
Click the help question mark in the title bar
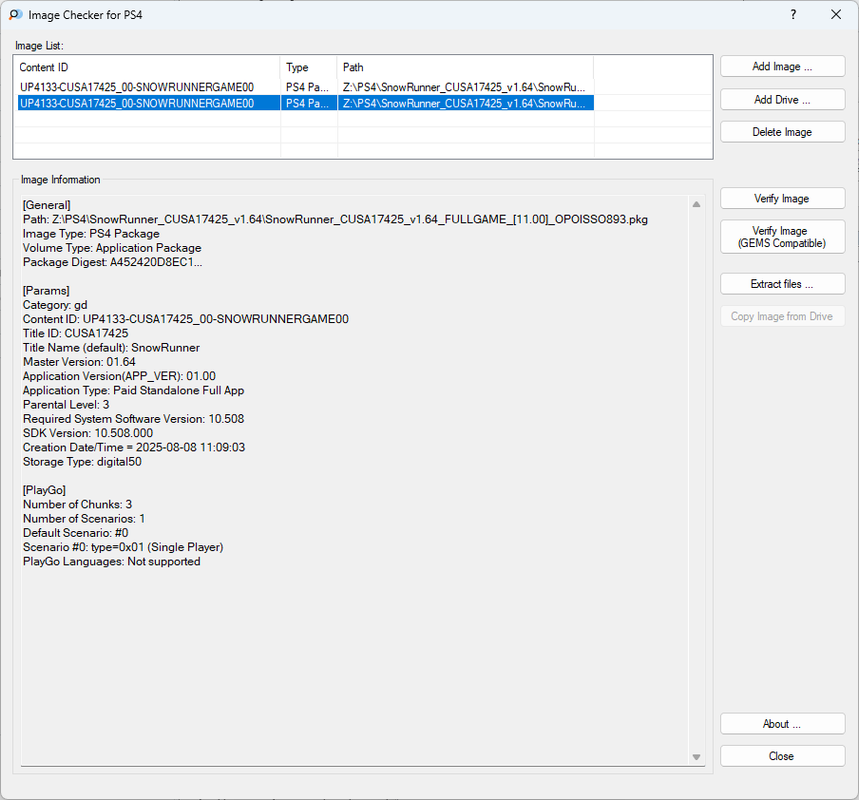click(793, 15)
